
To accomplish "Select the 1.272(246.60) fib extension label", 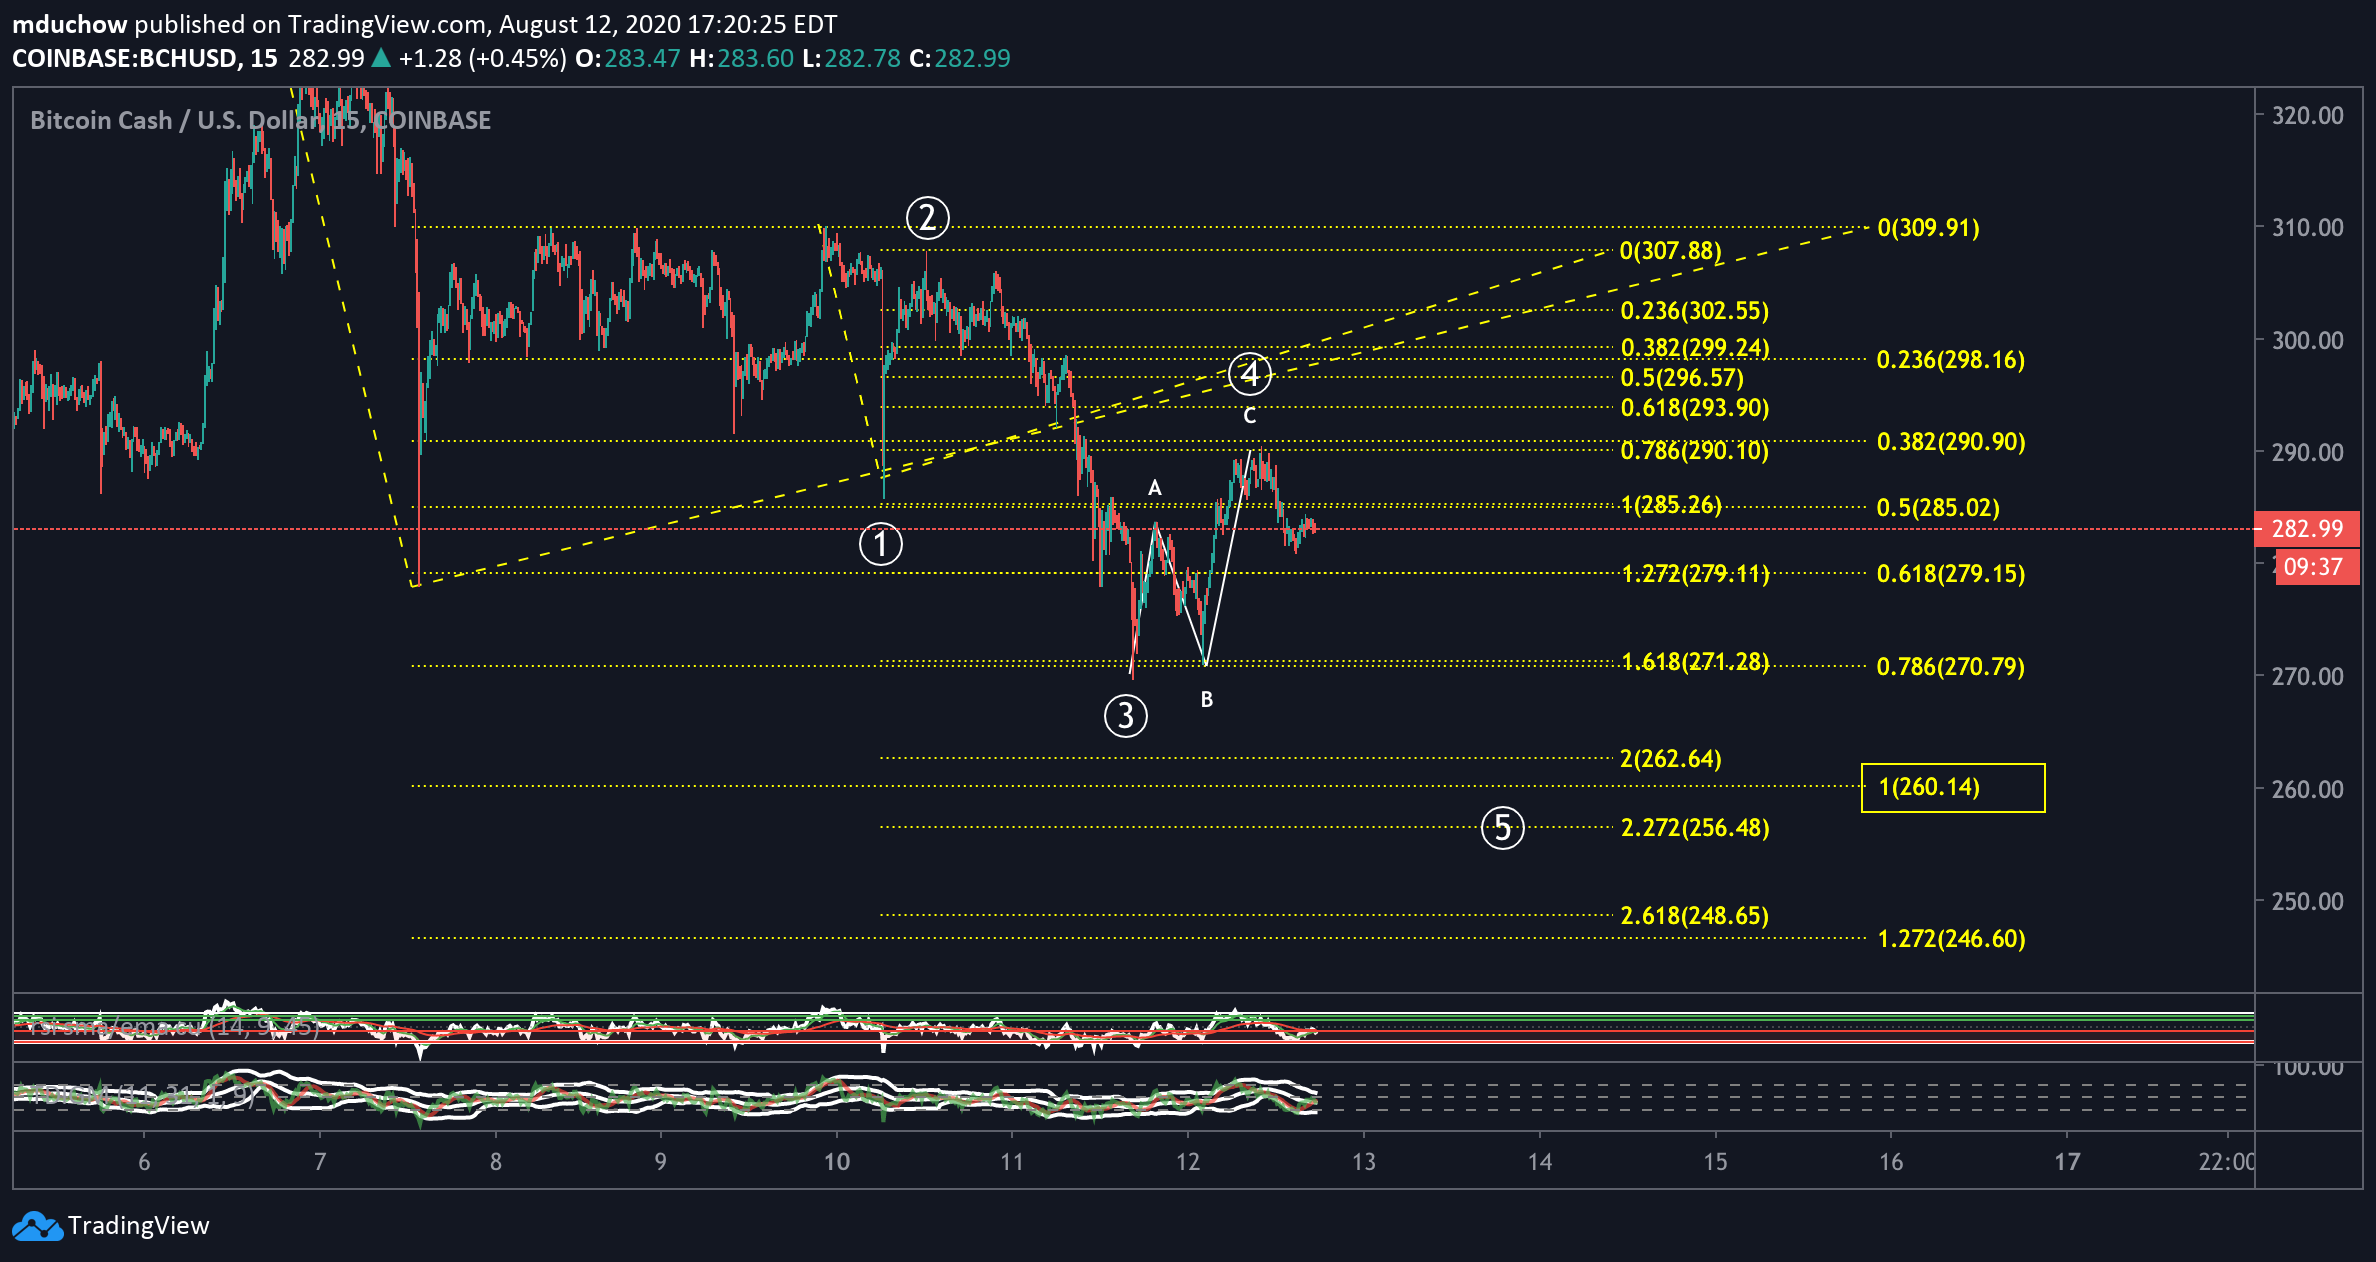I will click(x=1951, y=939).
